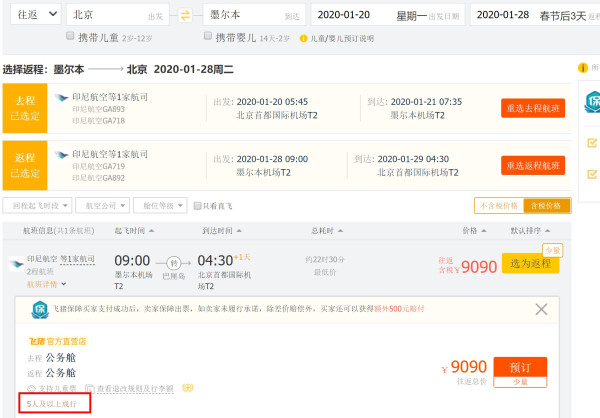The height and width of the screenshot is (418, 600).
Task: Apply the 默认排序 sort order
Action: point(530,231)
